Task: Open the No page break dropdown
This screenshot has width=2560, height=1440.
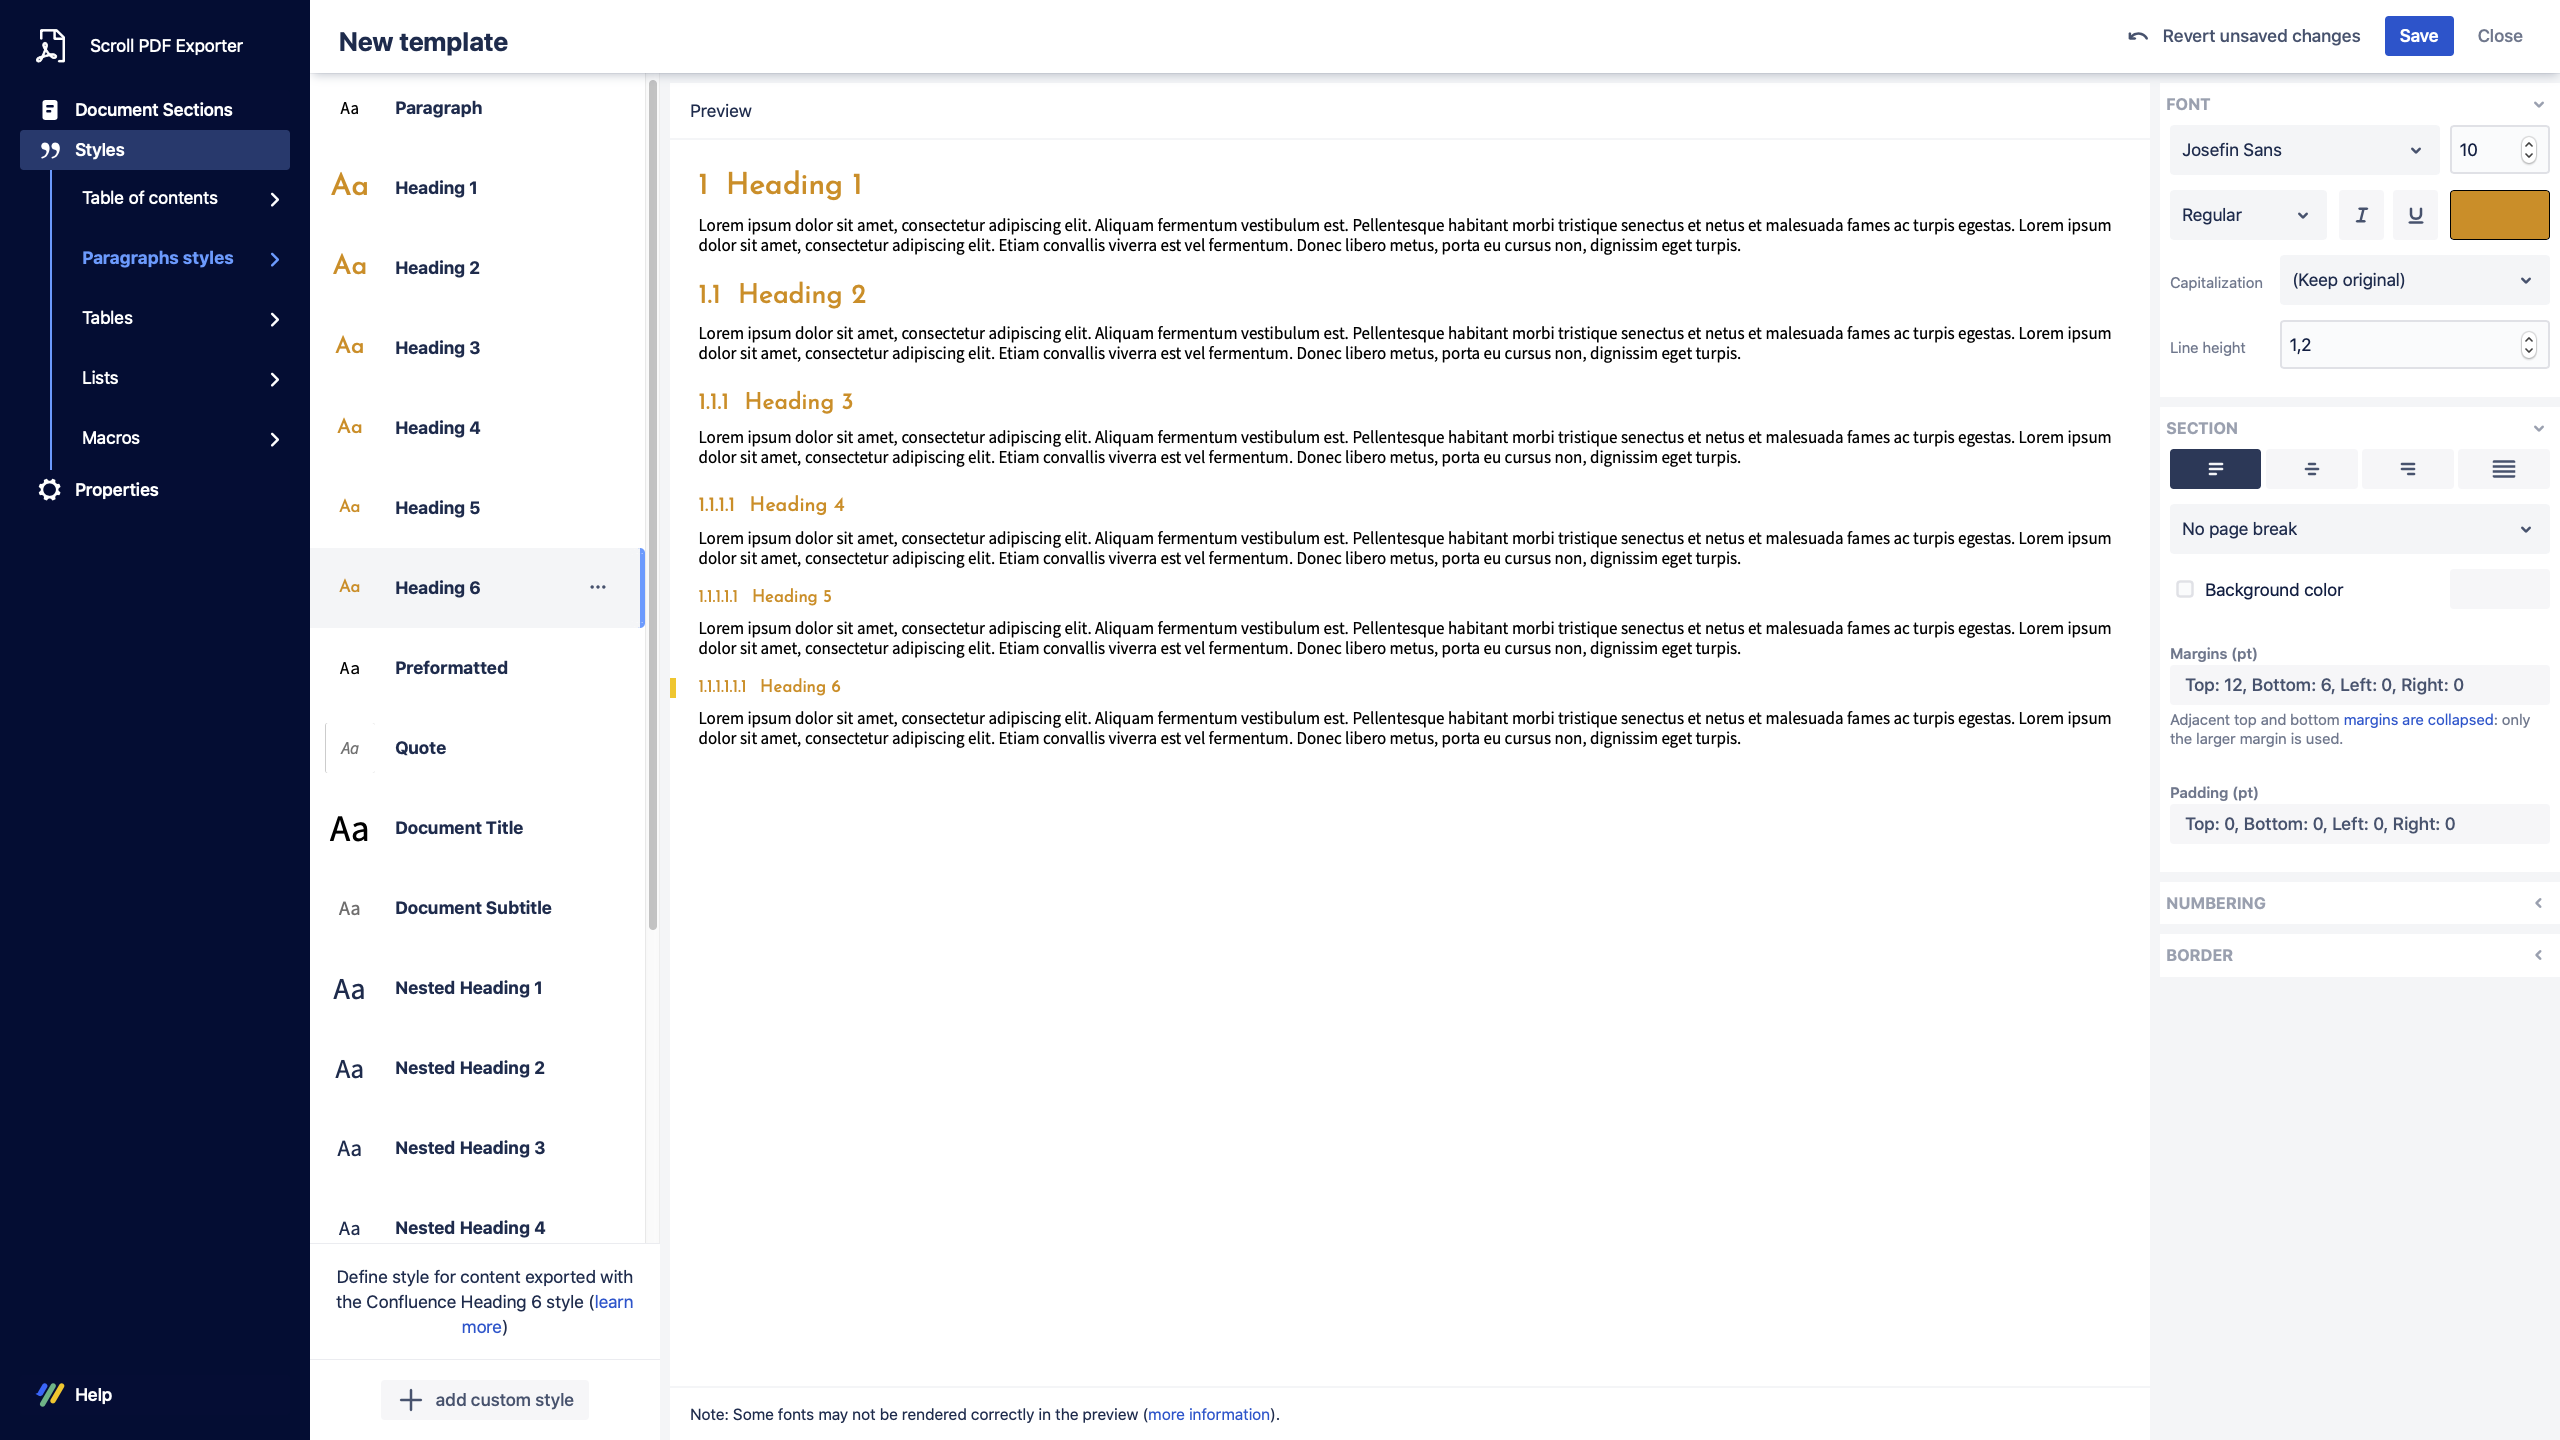Action: [x=2357, y=528]
